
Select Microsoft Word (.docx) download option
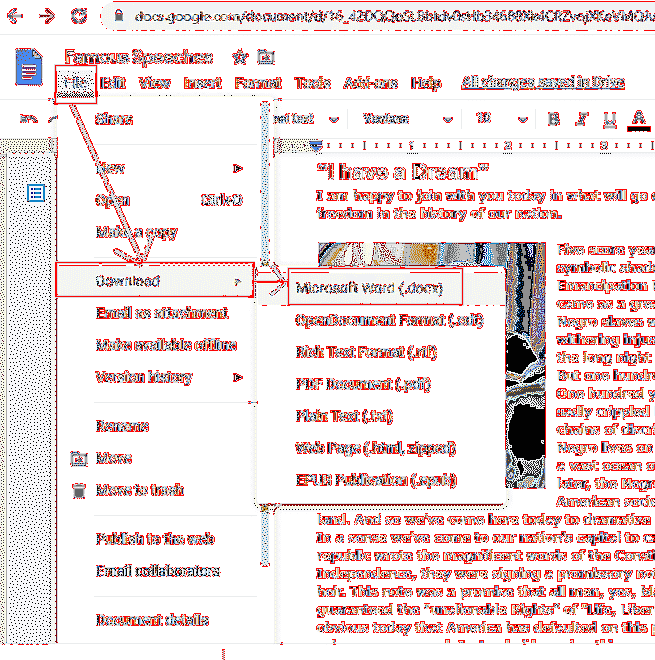pyautogui.click(x=378, y=288)
